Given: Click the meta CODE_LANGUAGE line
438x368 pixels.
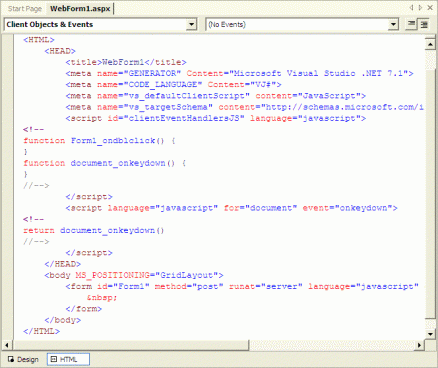Looking at the screenshot, I should click(173, 85).
